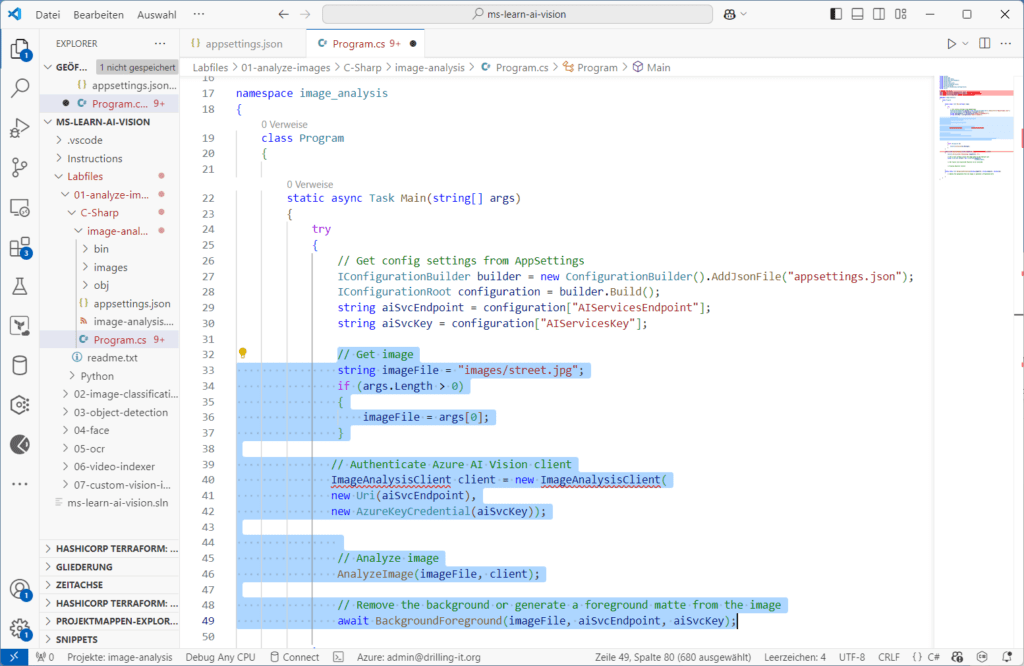Viewport: 1024px width, 666px height.
Task: Click Copilot status icon in status bar
Action: pos(957,657)
